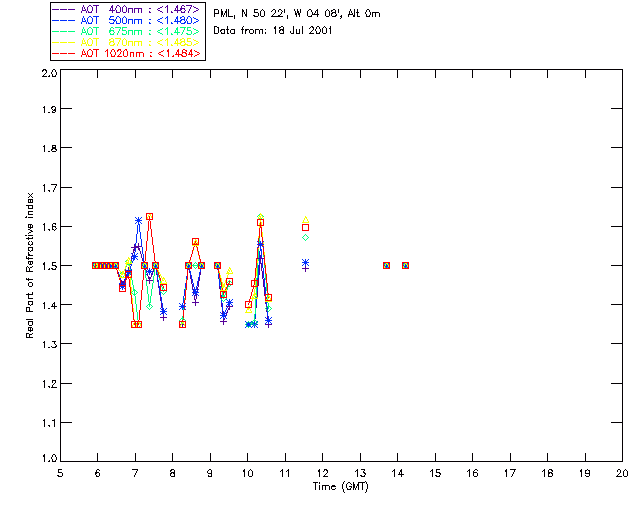Click the 1.6 y-axis tick label
This screenshot has width=640, height=512.
[49, 227]
